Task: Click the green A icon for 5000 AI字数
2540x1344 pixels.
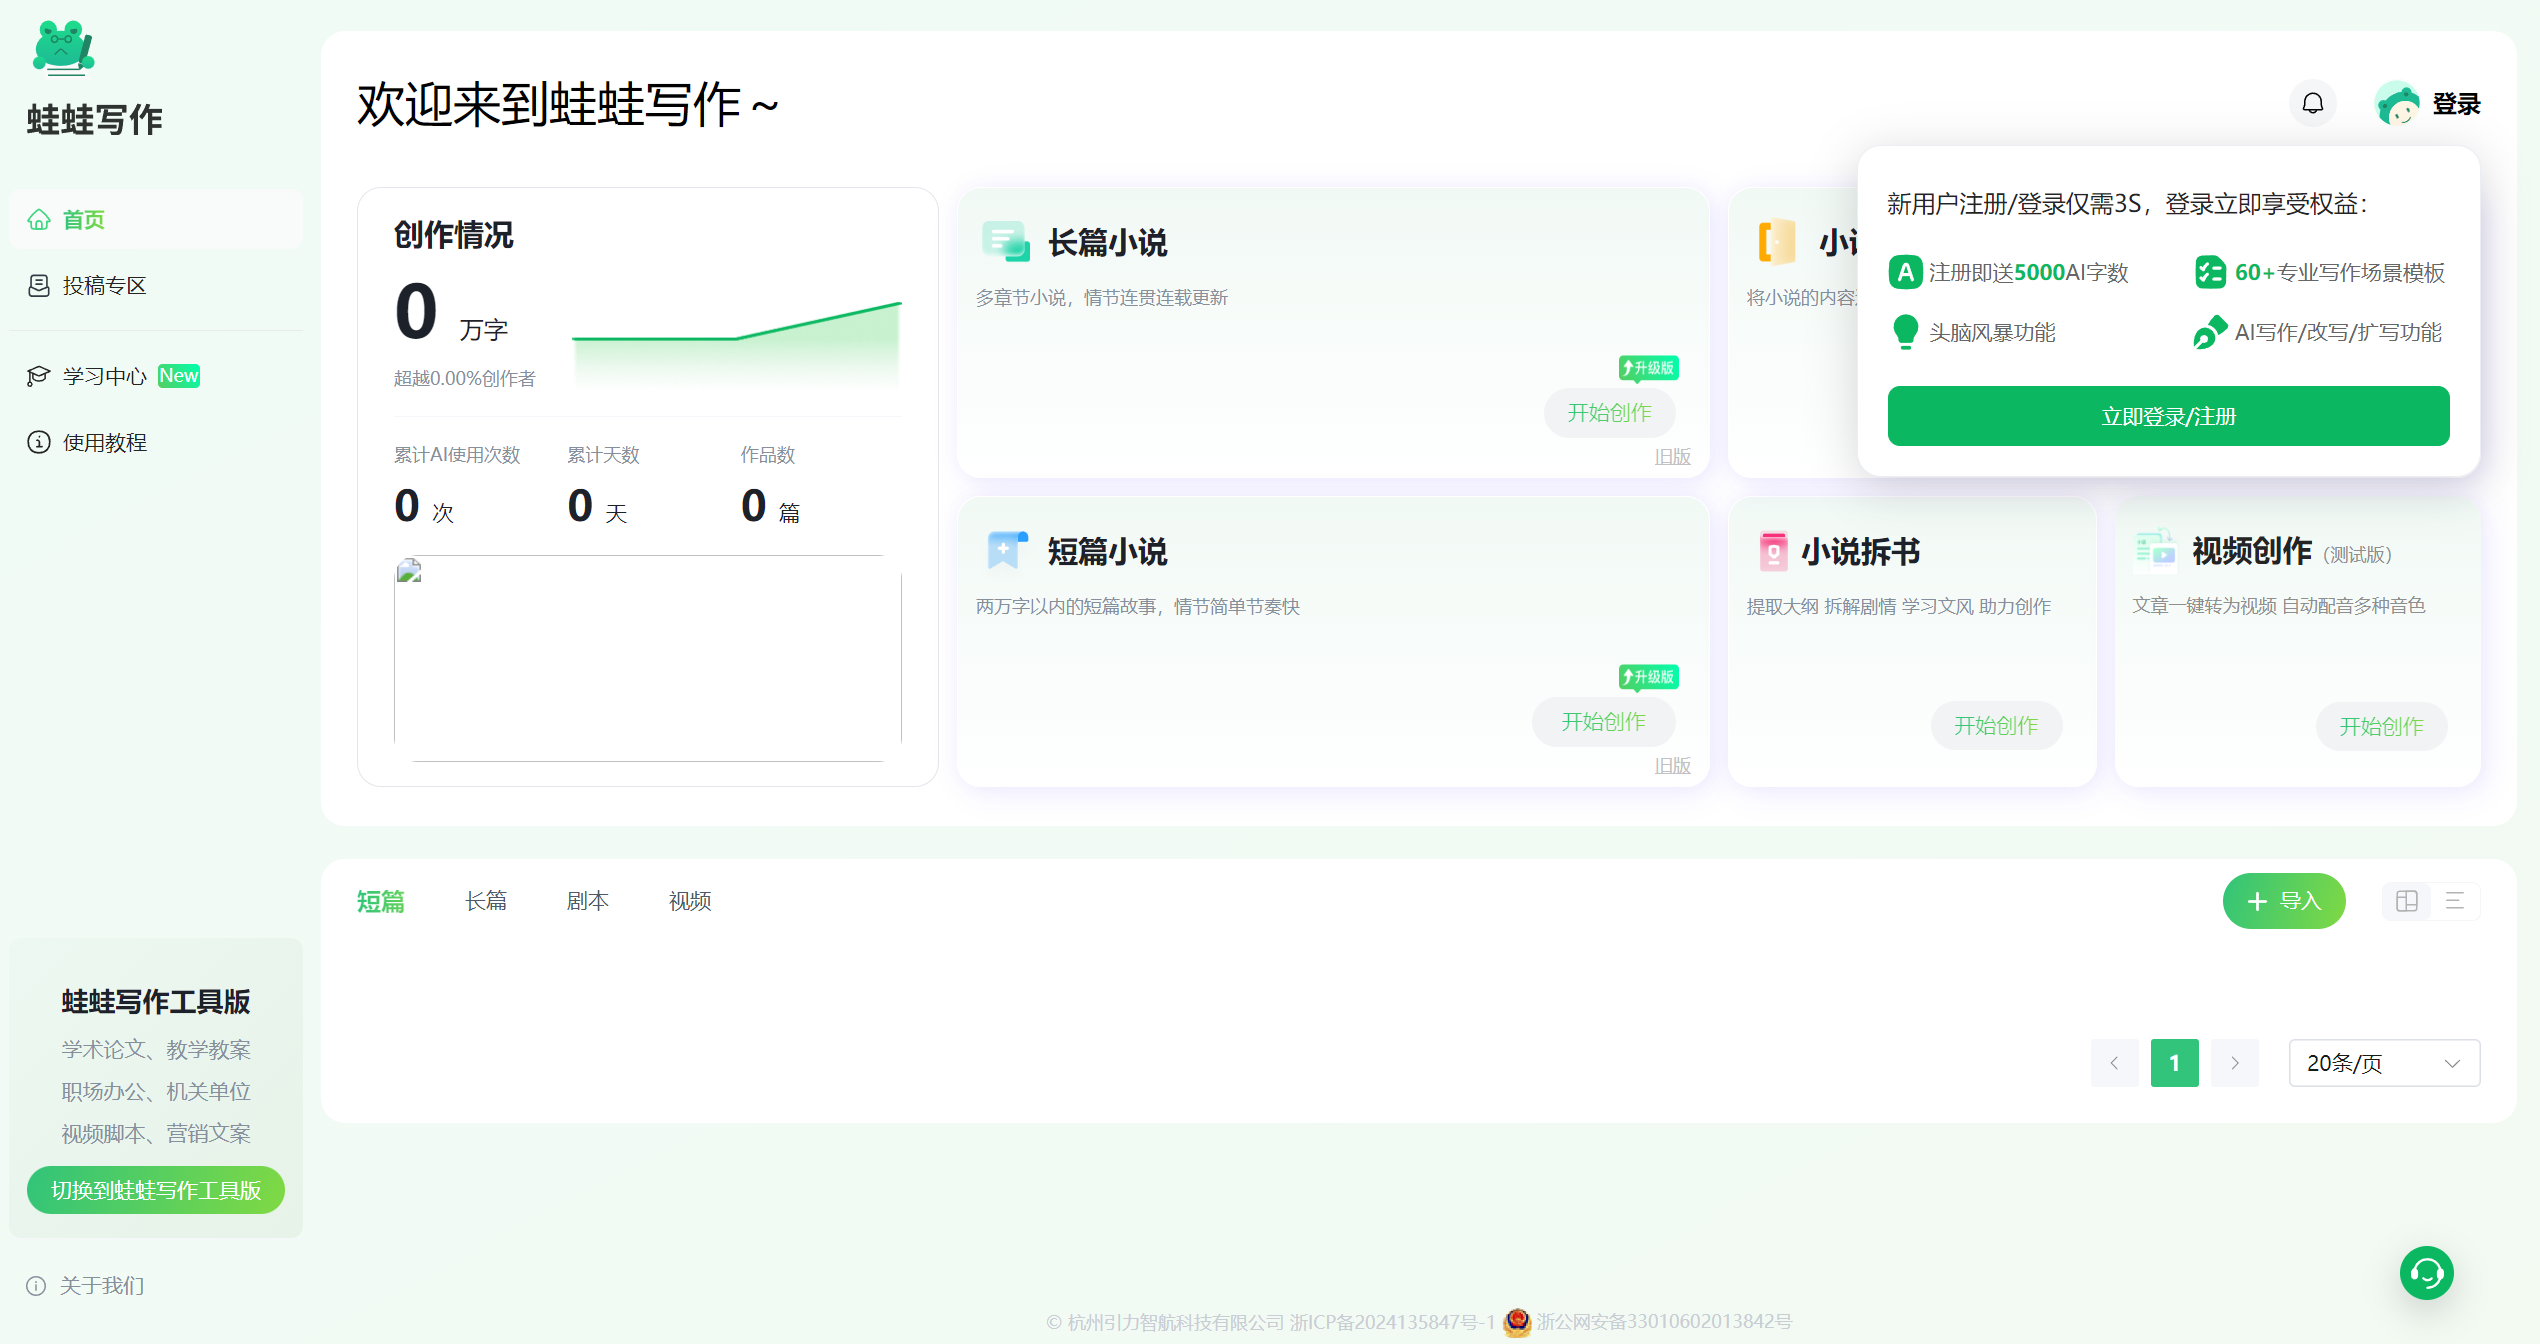Action: pos(1905,272)
